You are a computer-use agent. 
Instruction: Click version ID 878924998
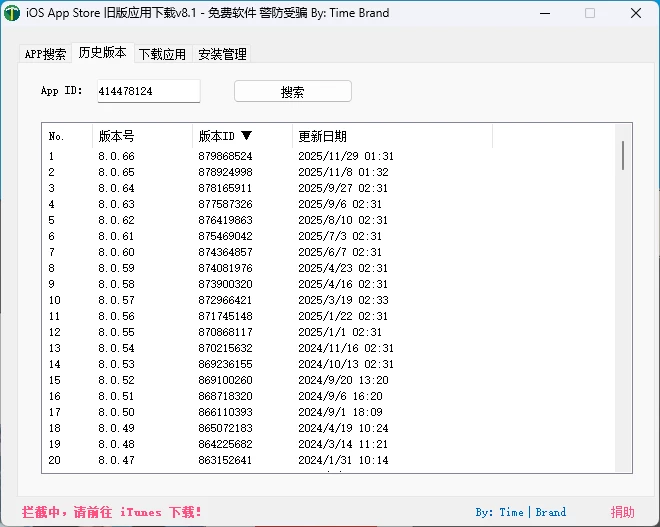pos(225,172)
